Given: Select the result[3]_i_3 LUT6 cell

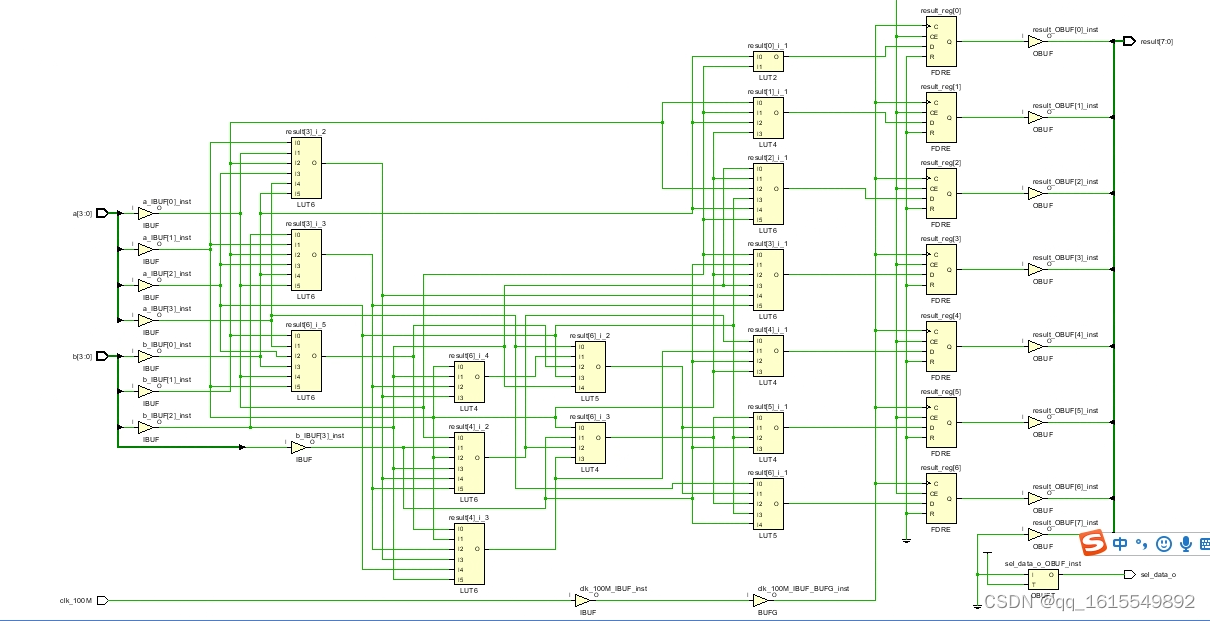Looking at the screenshot, I should [306, 260].
